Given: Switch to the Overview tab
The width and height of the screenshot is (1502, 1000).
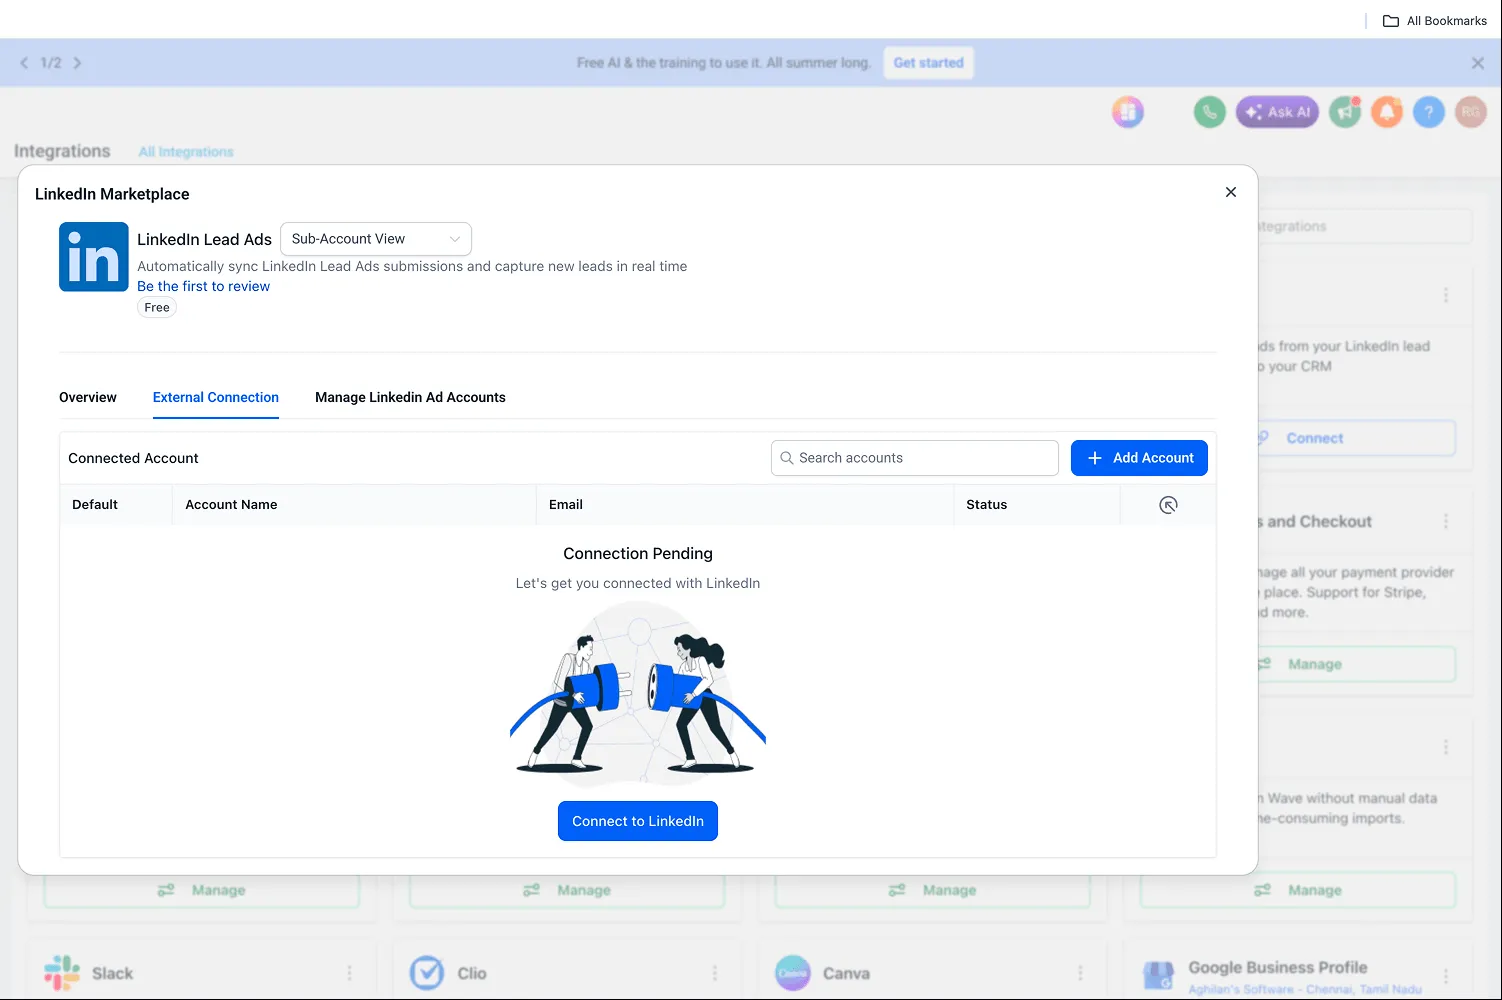Looking at the screenshot, I should click(88, 397).
